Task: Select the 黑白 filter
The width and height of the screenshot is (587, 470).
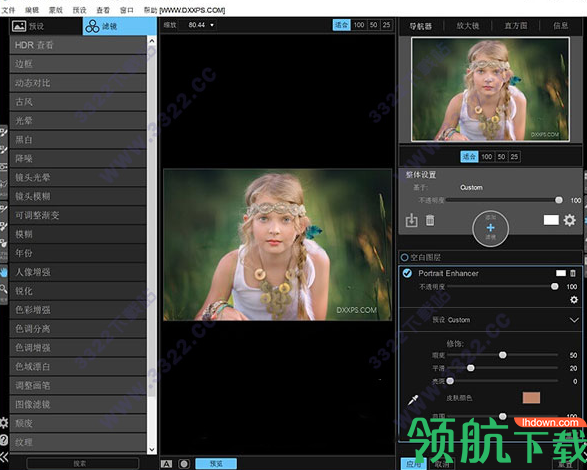Action: point(78,140)
